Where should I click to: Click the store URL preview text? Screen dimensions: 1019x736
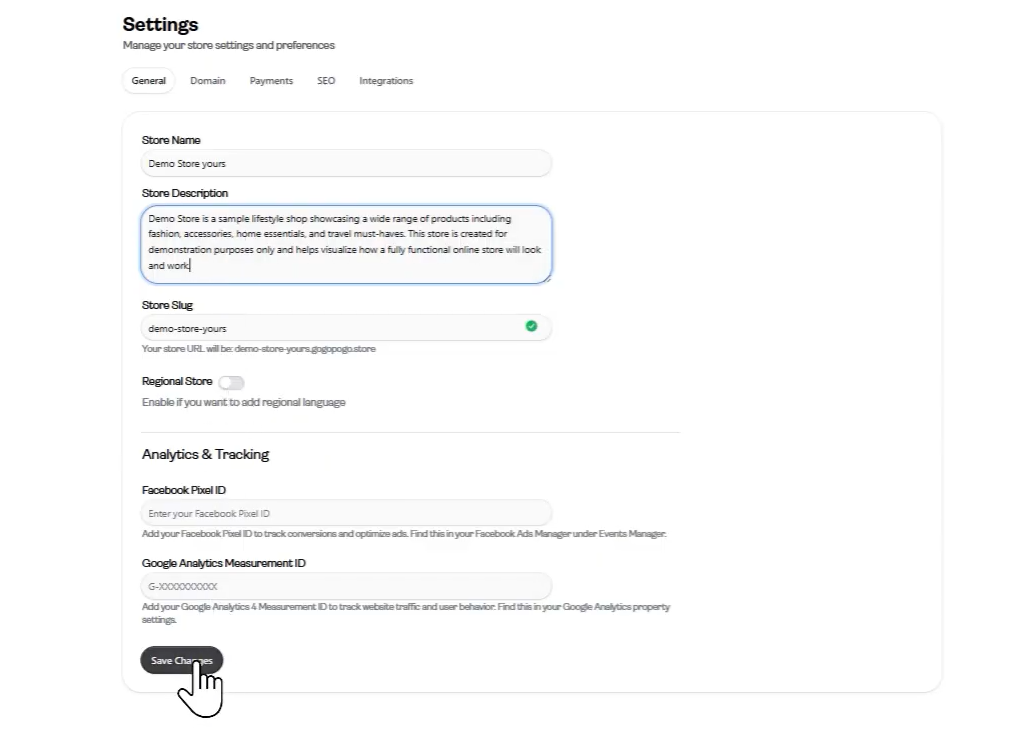259,349
